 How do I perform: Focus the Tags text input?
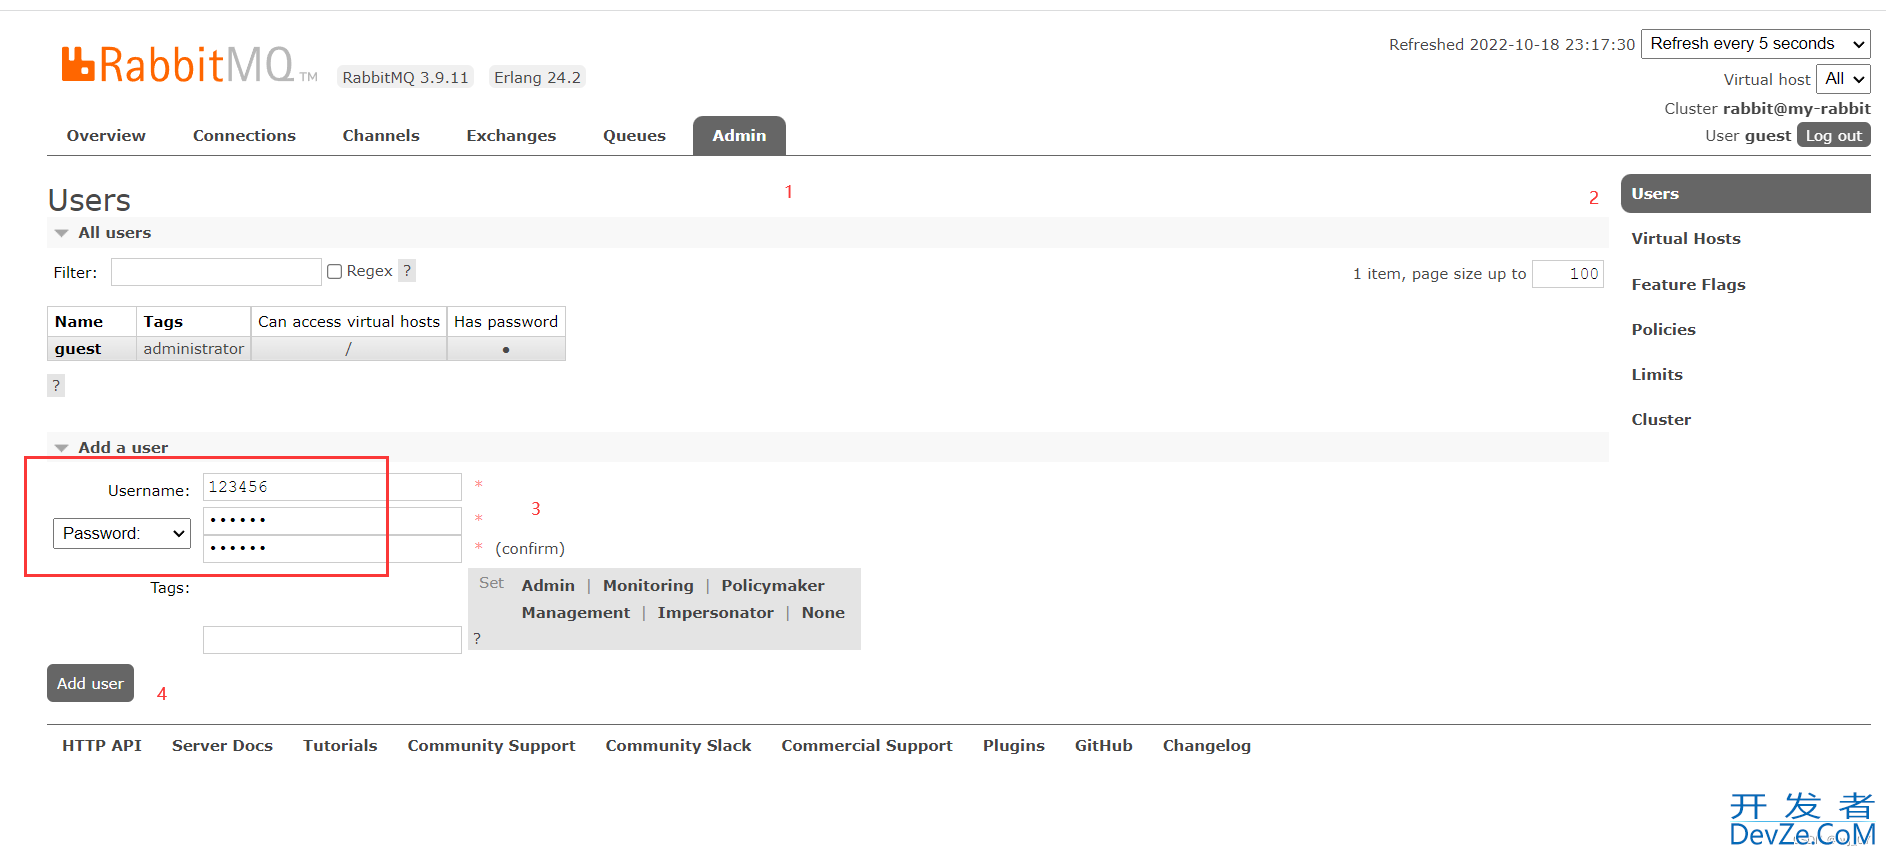coord(332,640)
